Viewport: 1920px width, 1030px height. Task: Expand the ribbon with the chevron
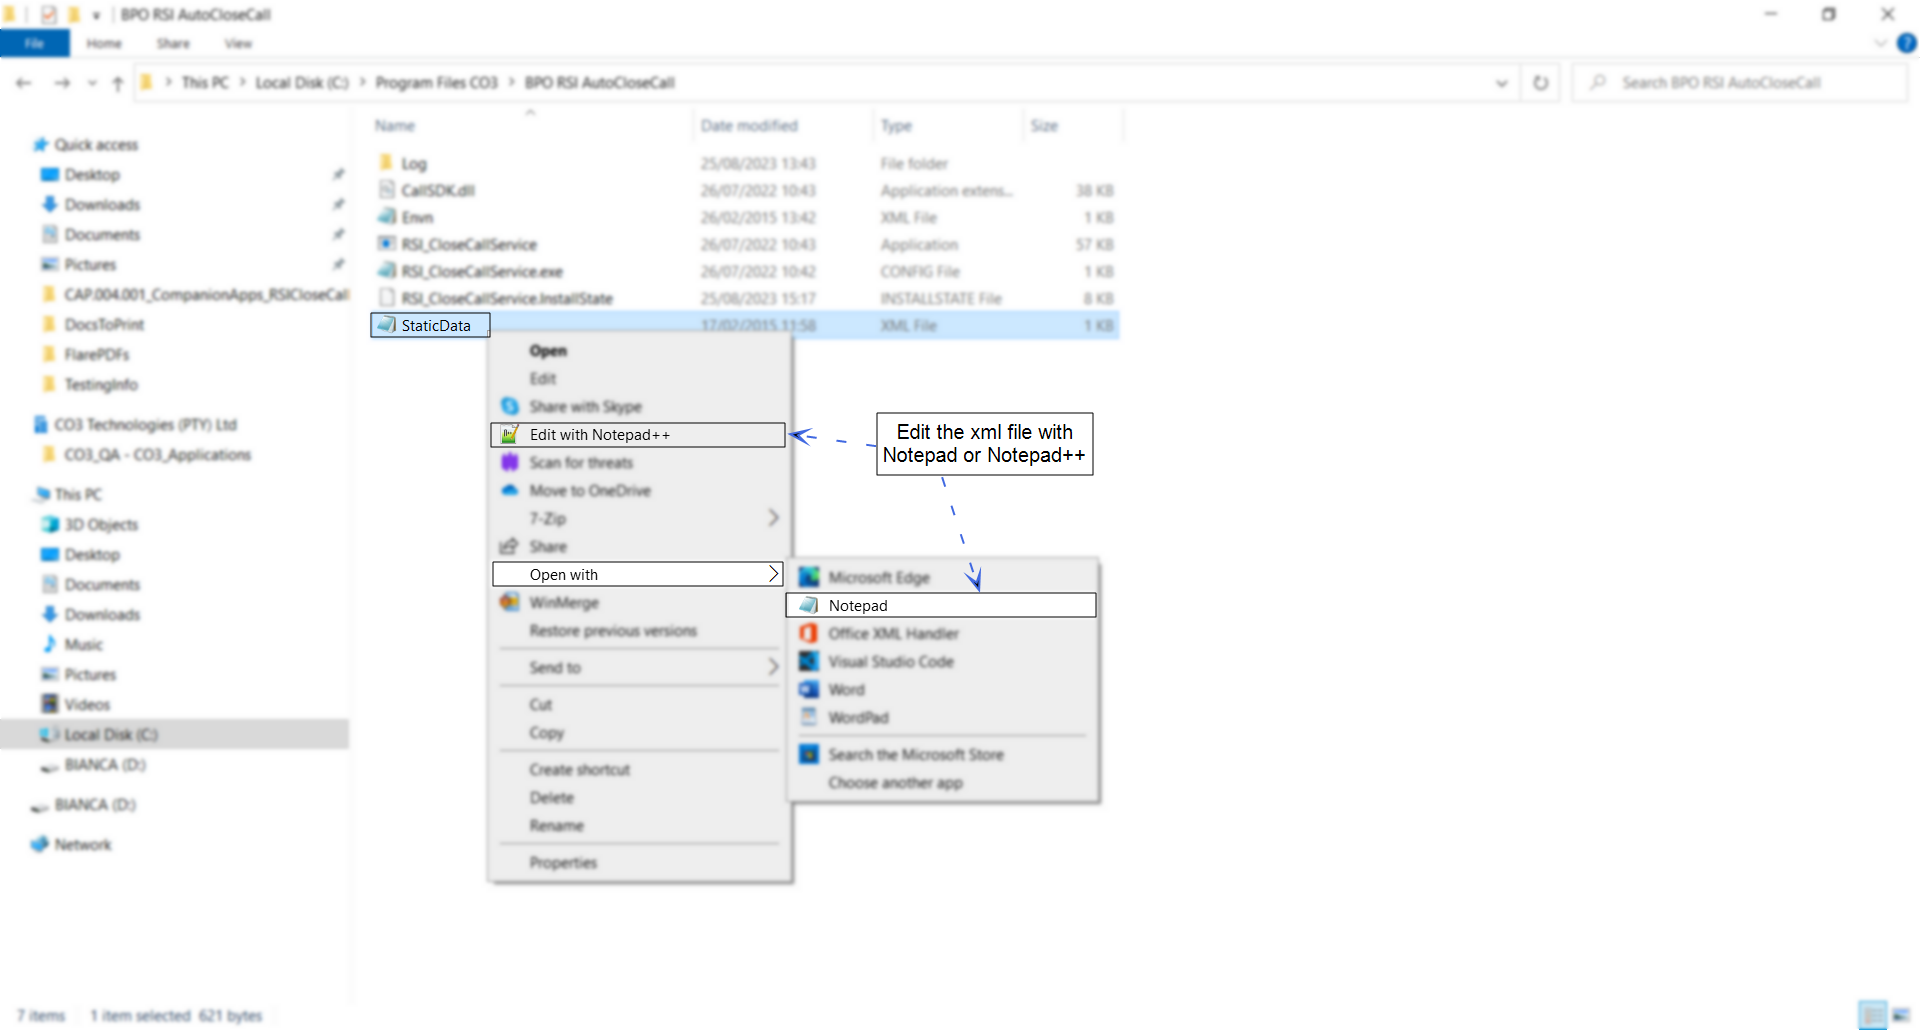click(x=1880, y=43)
